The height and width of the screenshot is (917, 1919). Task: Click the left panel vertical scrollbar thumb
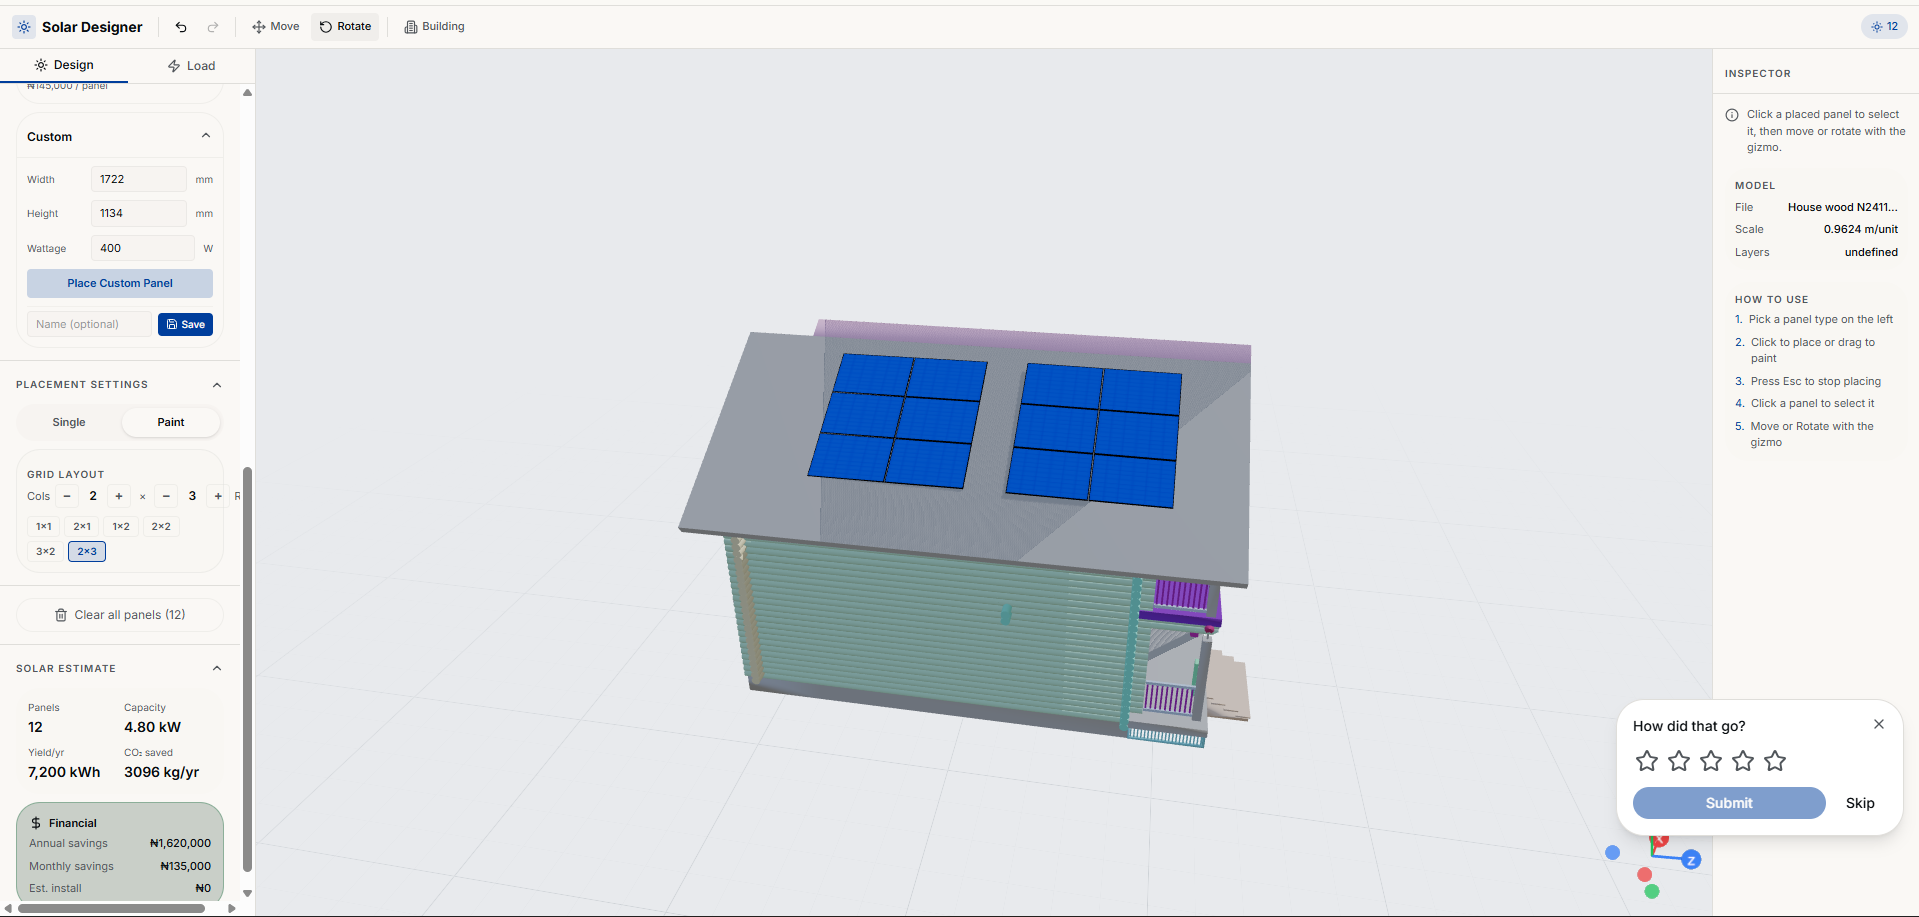click(247, 668)
